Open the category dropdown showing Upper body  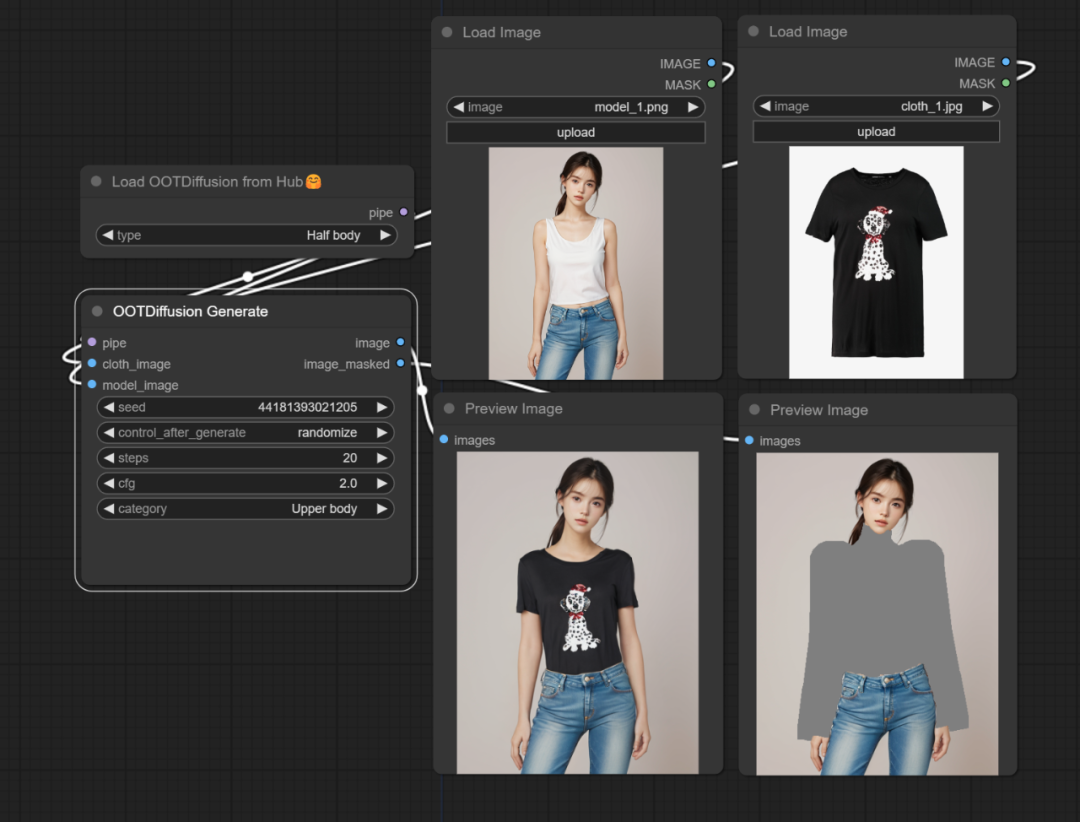click(245, 508)
